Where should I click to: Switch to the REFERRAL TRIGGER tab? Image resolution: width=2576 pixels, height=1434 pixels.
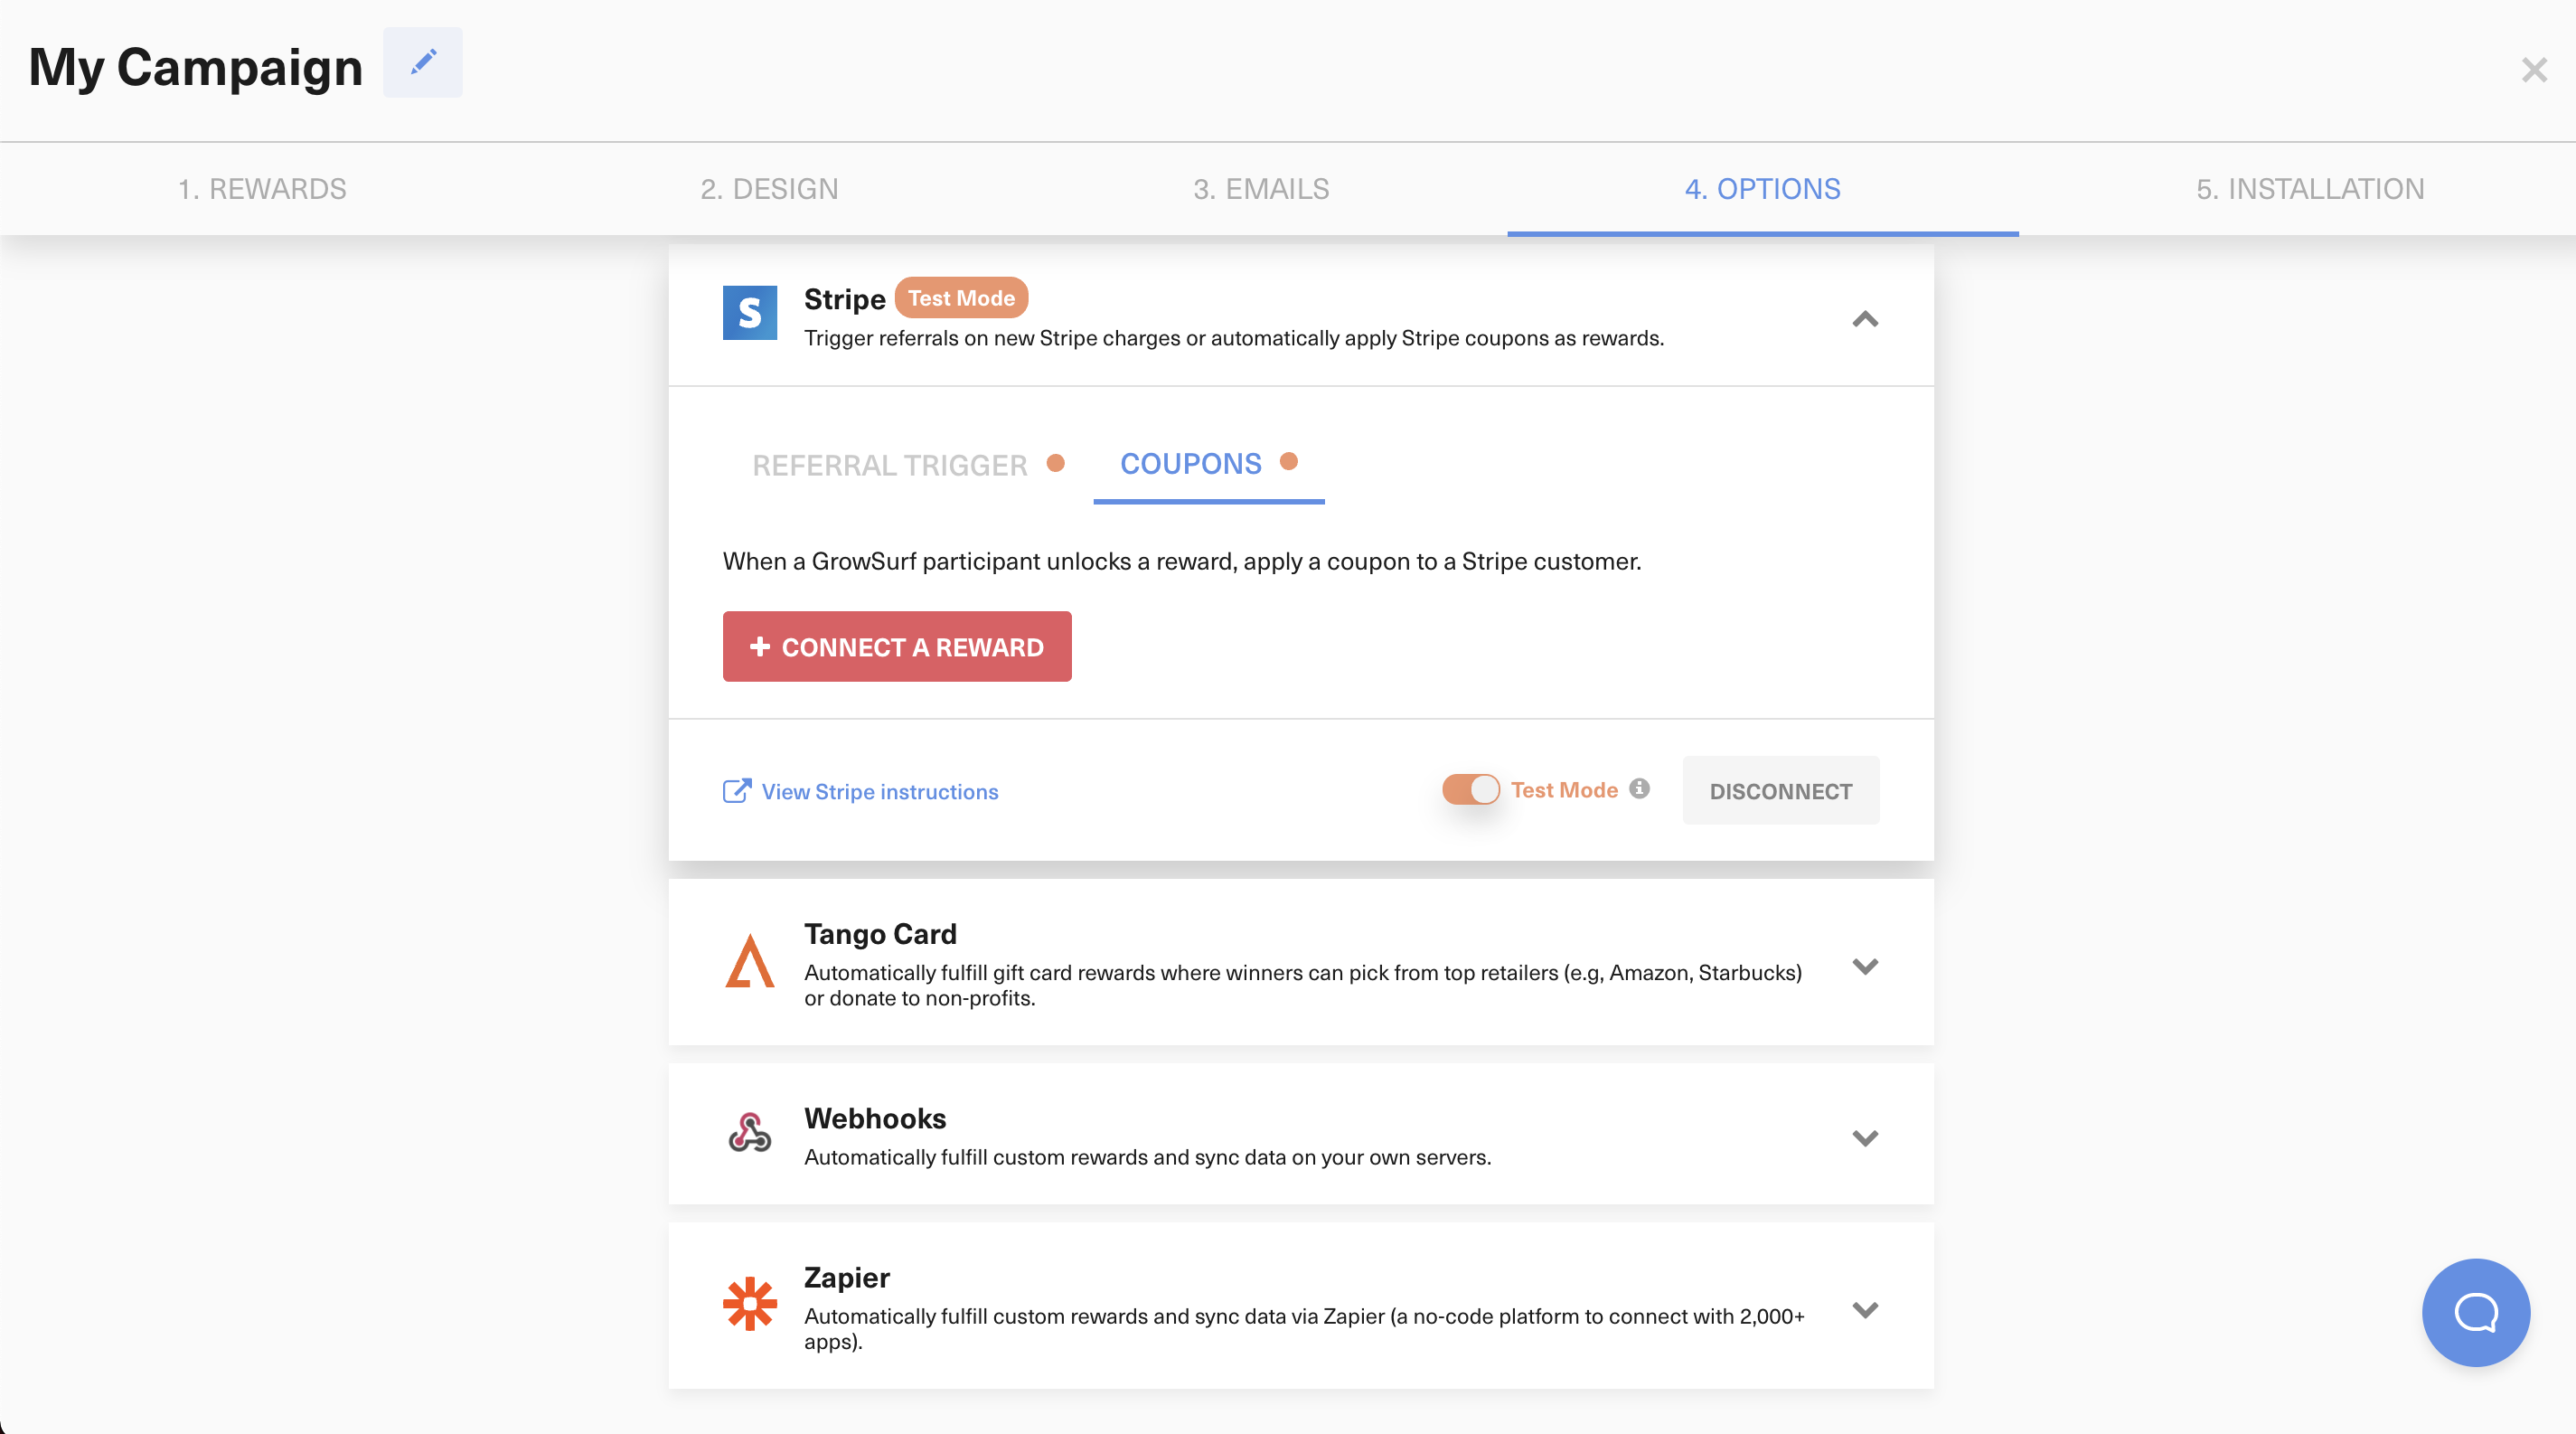pos(889,465)
